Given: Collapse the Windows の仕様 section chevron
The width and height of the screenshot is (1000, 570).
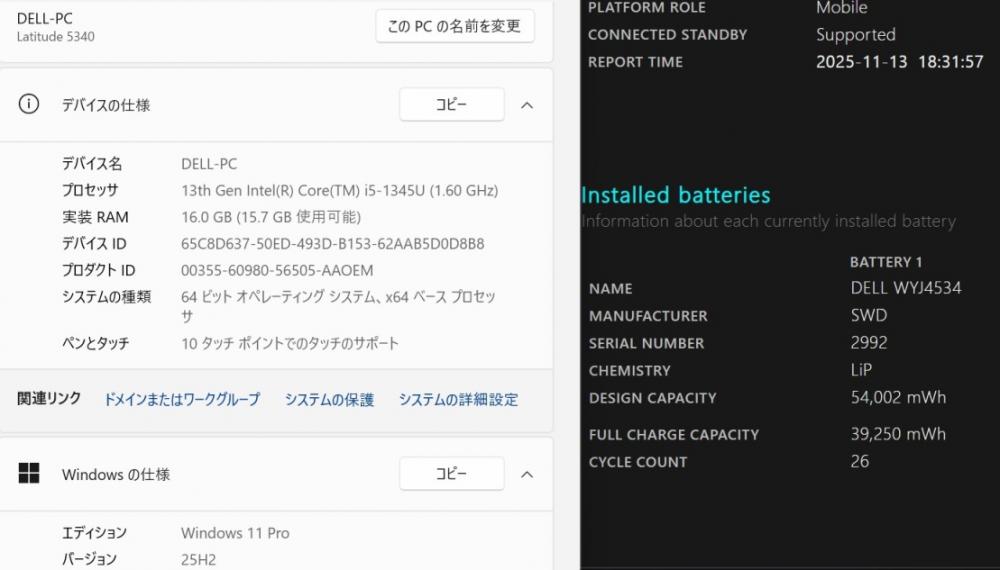Looking at the screenshot, I should point(527,474).
